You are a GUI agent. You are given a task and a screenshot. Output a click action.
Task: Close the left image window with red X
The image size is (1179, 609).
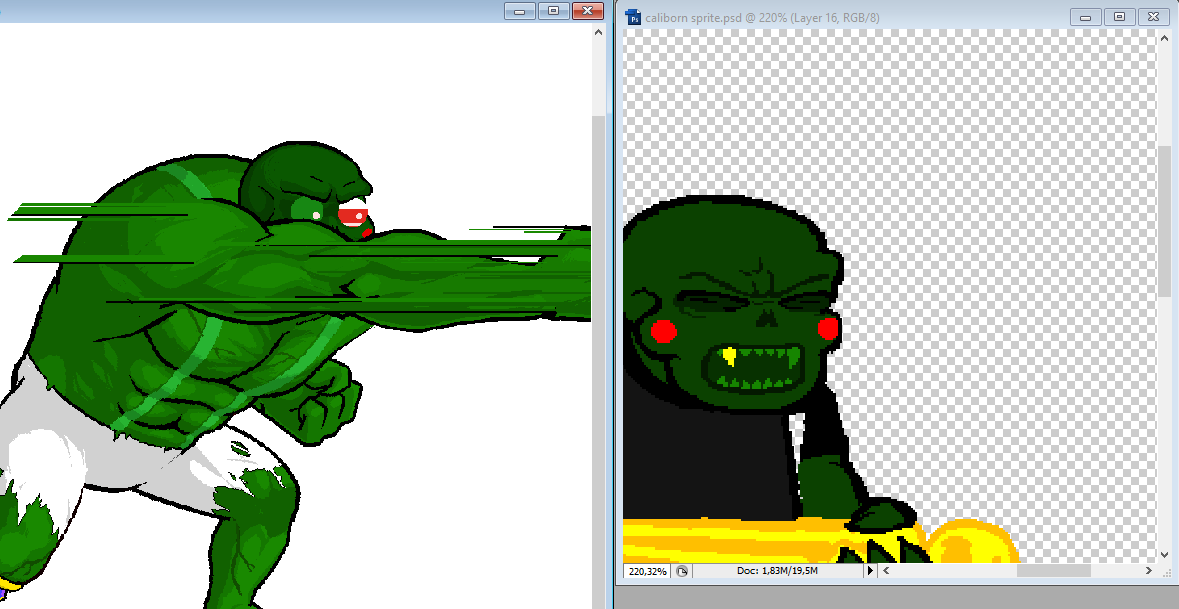(x=587, y=11)
